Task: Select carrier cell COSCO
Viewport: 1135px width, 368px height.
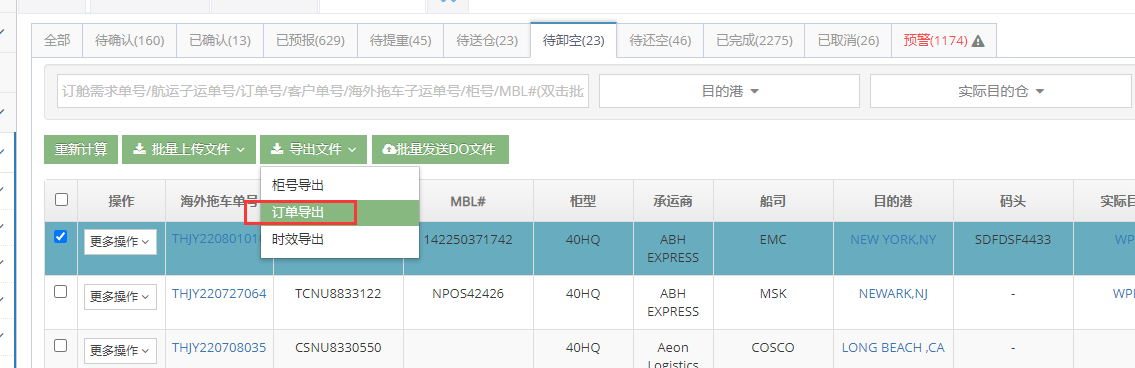Action: coord(773,348)
